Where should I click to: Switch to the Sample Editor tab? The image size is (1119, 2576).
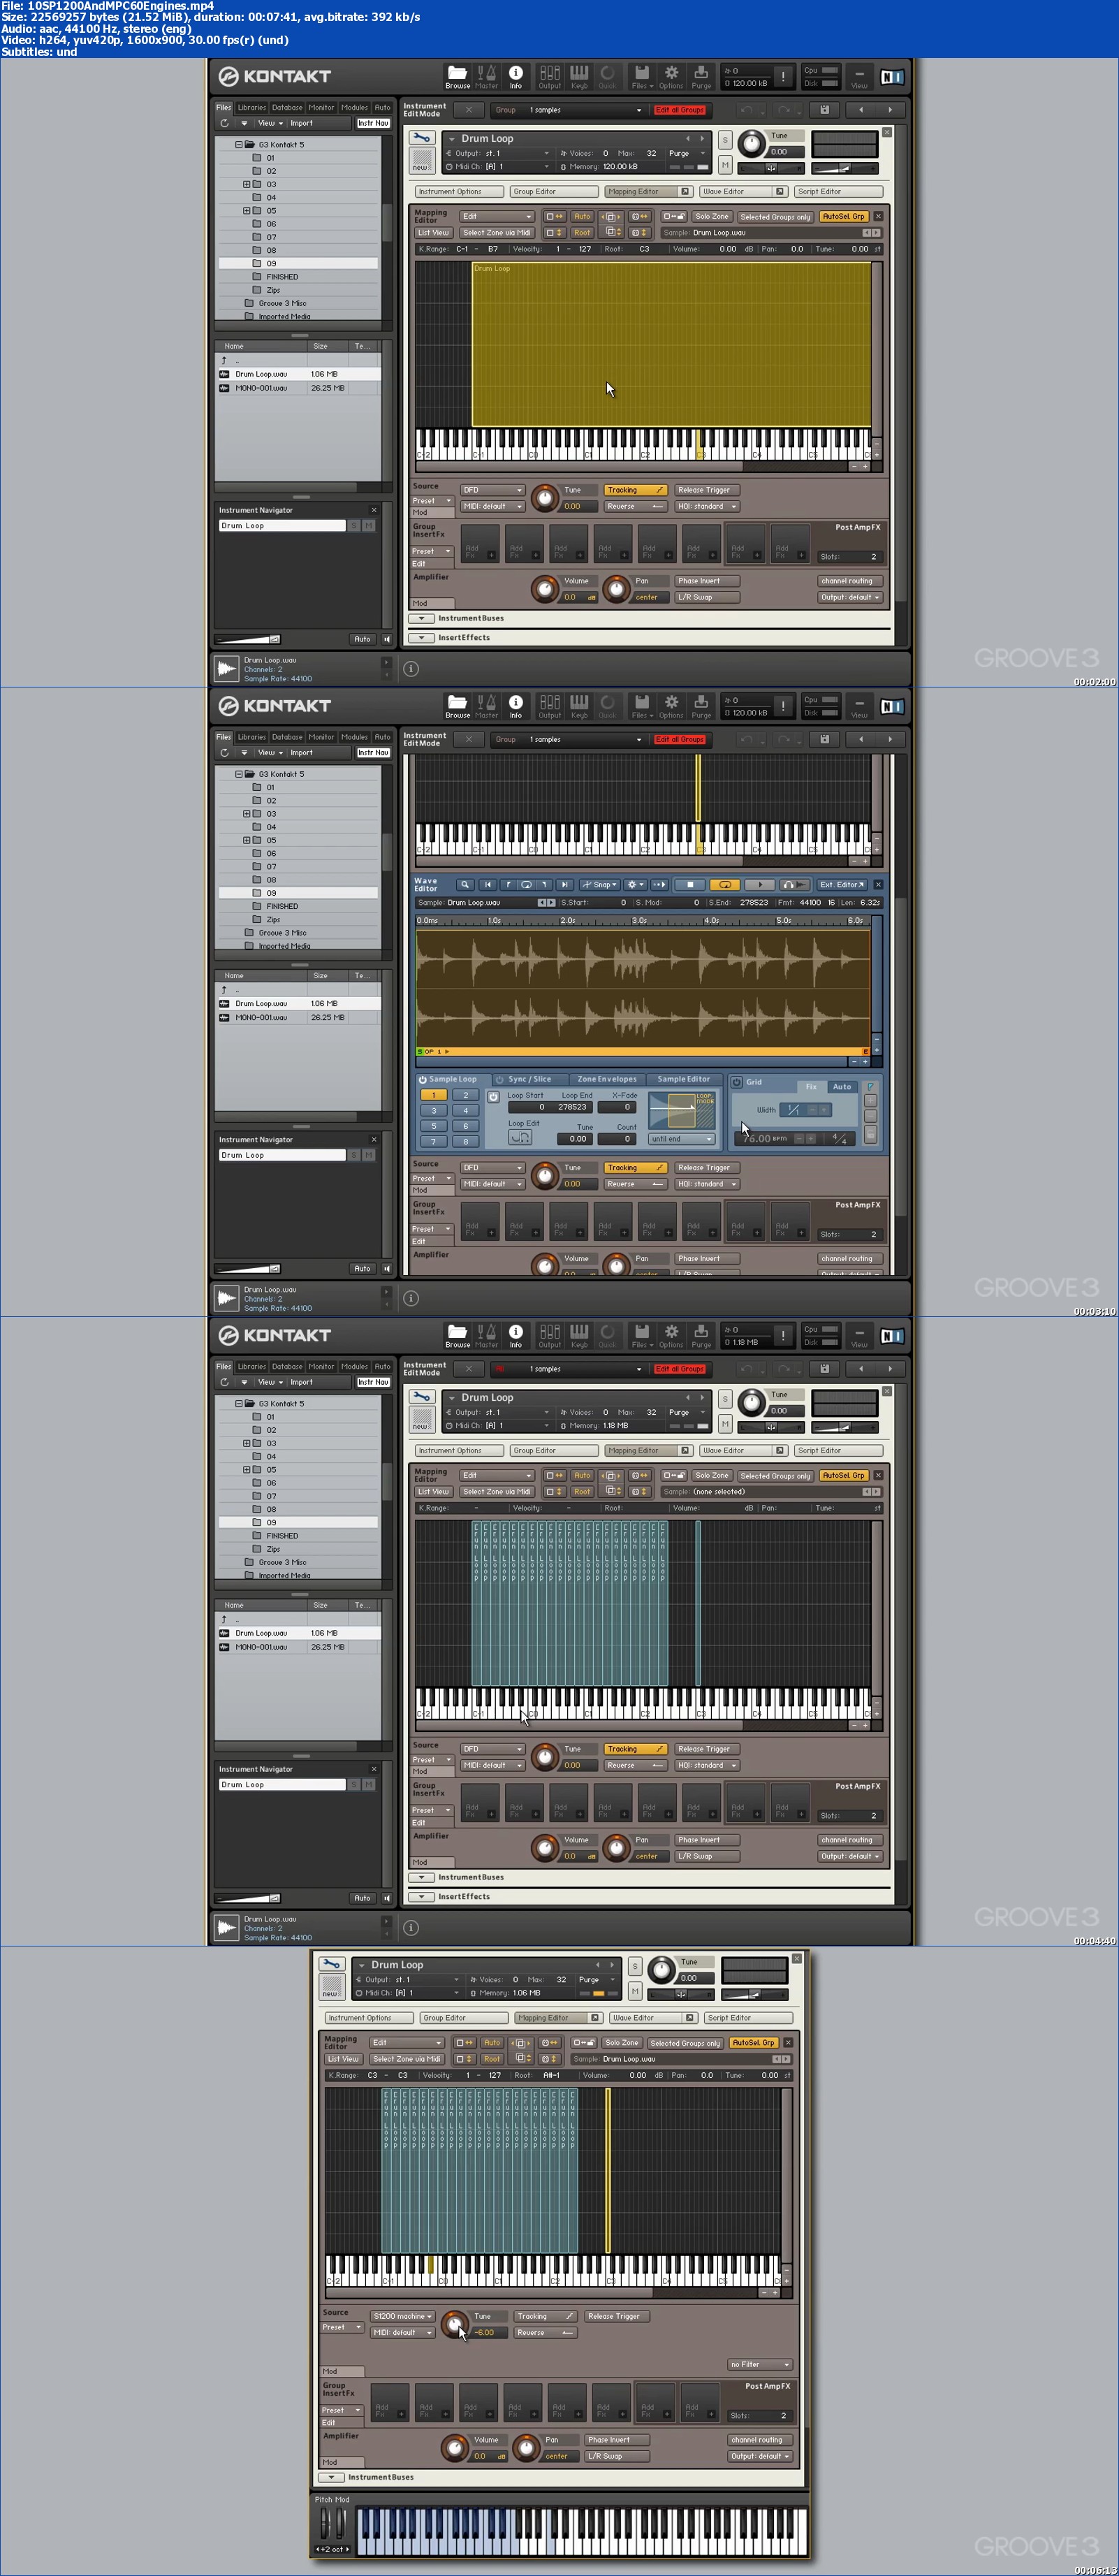[x=684, y=1079]
